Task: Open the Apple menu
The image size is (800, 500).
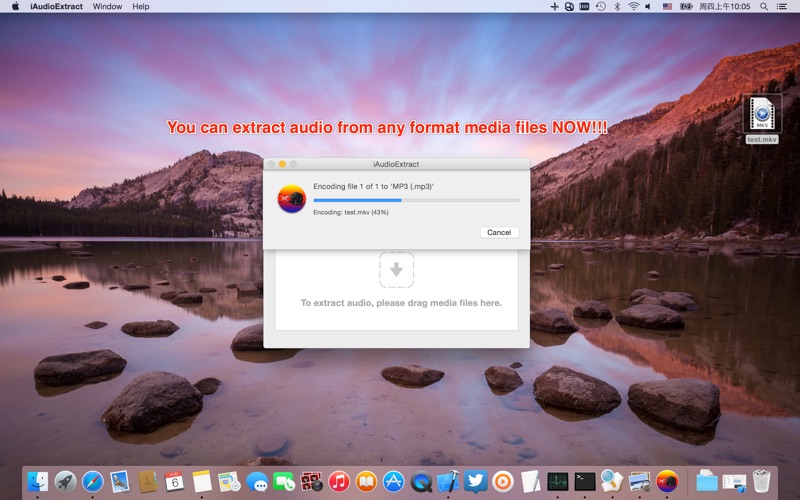Action: pos(15,6)
